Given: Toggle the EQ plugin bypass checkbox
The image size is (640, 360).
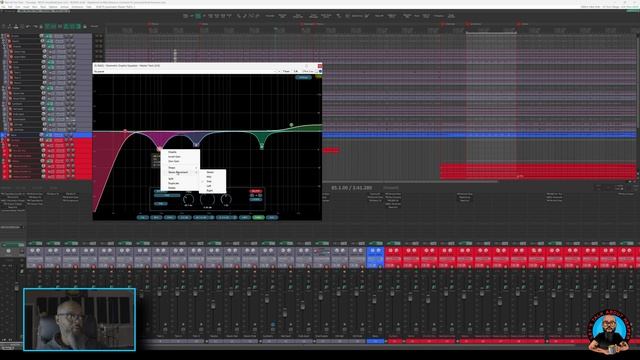Looking at the screenshot, I should [x=320, y=71].
